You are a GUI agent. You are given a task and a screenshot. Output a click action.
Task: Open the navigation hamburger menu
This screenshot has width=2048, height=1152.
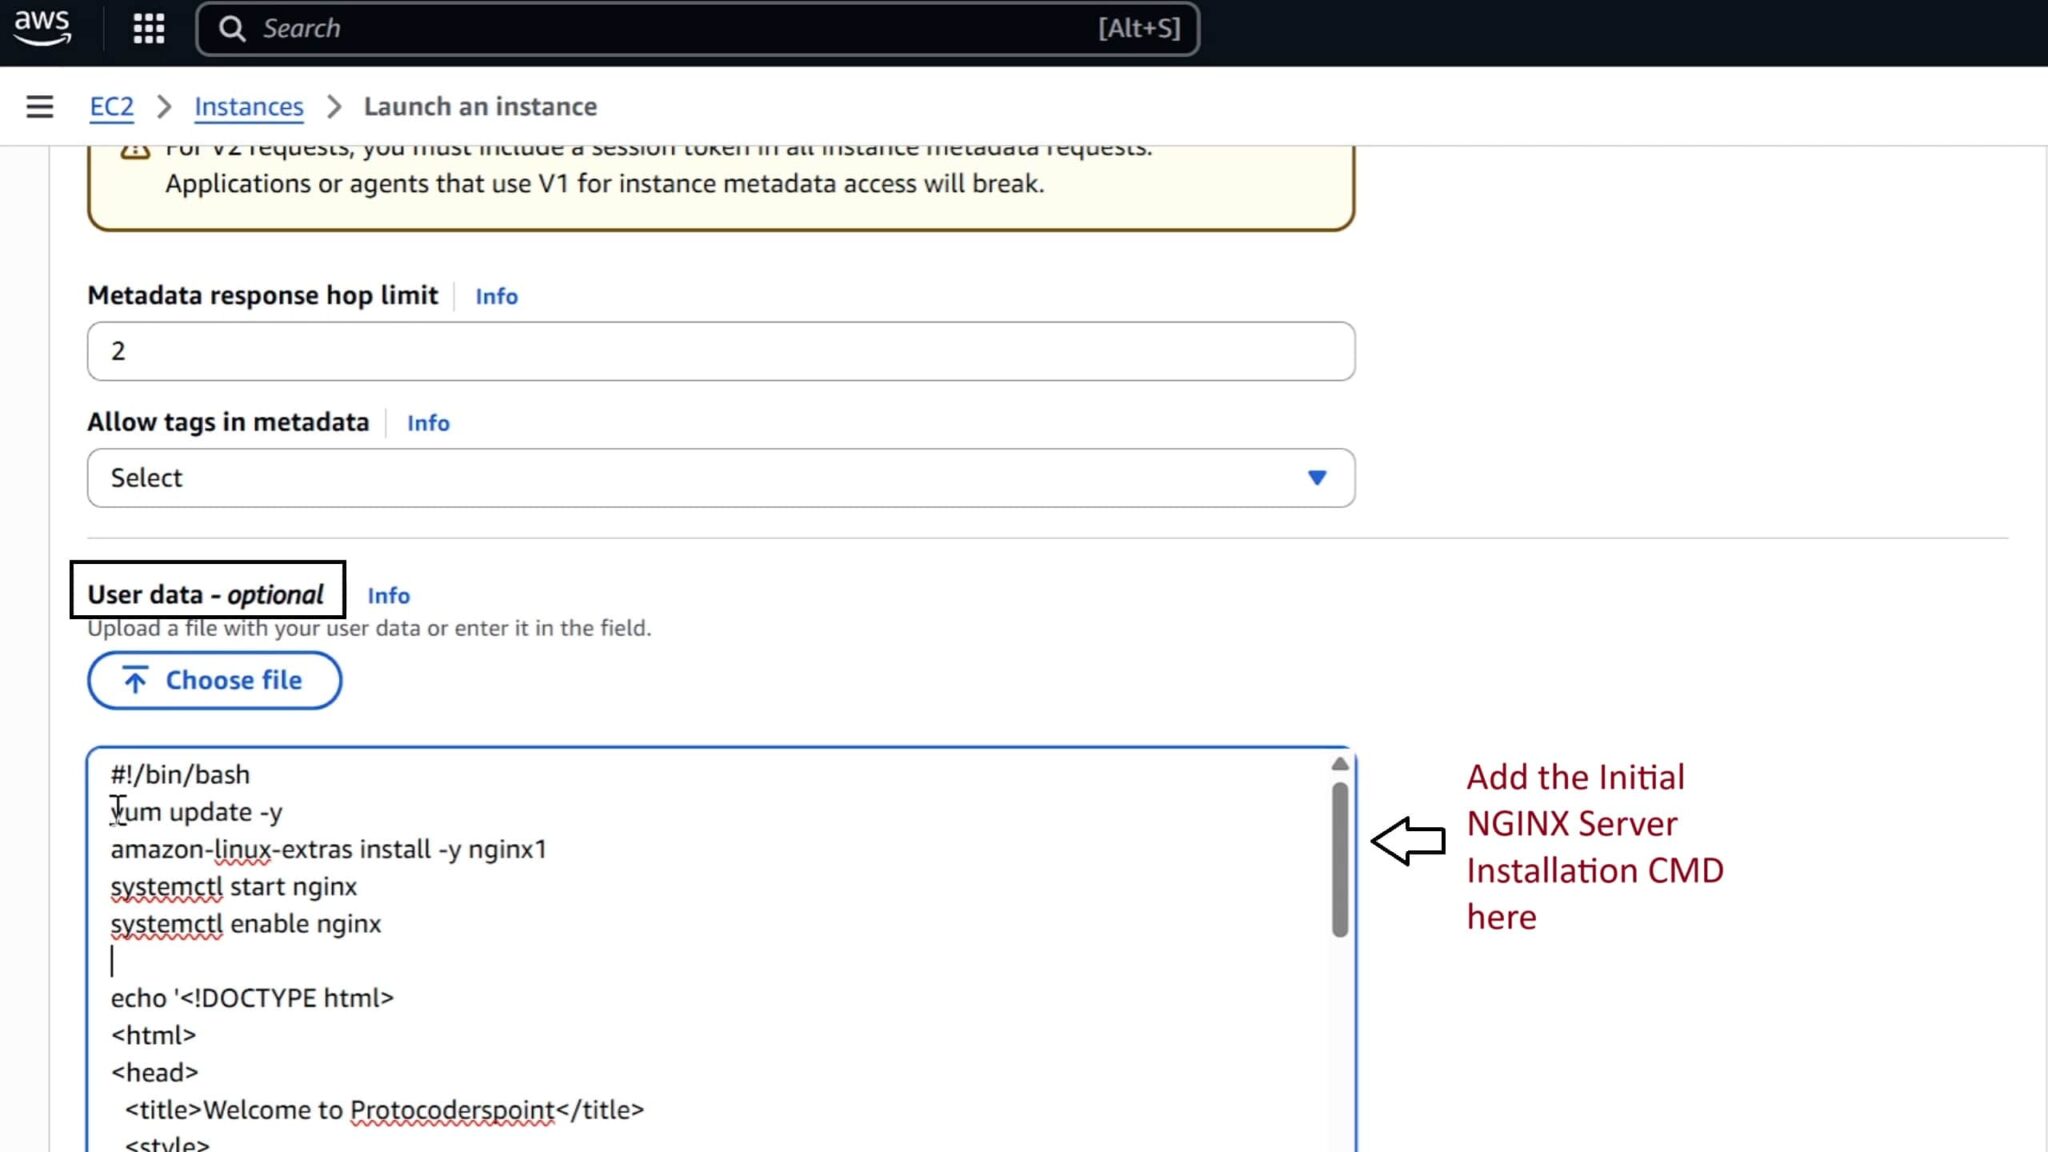pos(39,106)
